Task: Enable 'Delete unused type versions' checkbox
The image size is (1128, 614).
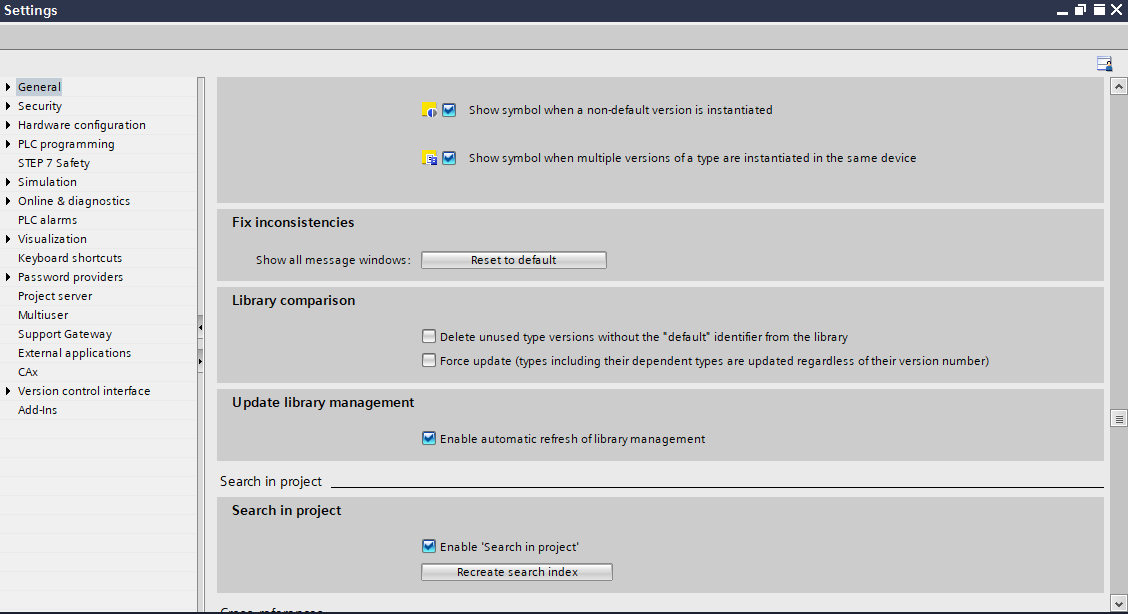Action: click(x=429, y=337)
